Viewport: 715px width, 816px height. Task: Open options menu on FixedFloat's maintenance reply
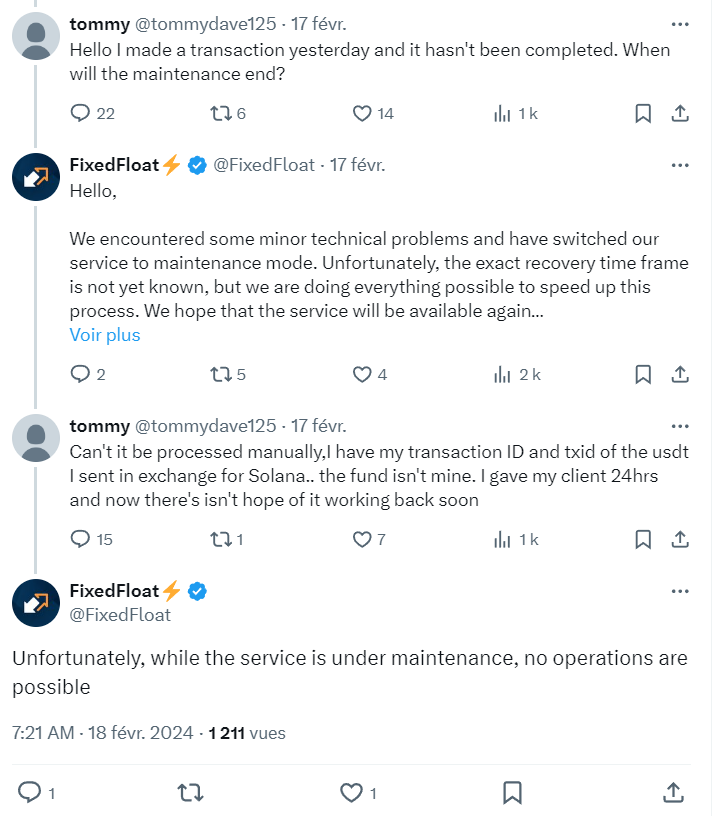[680, 164]
